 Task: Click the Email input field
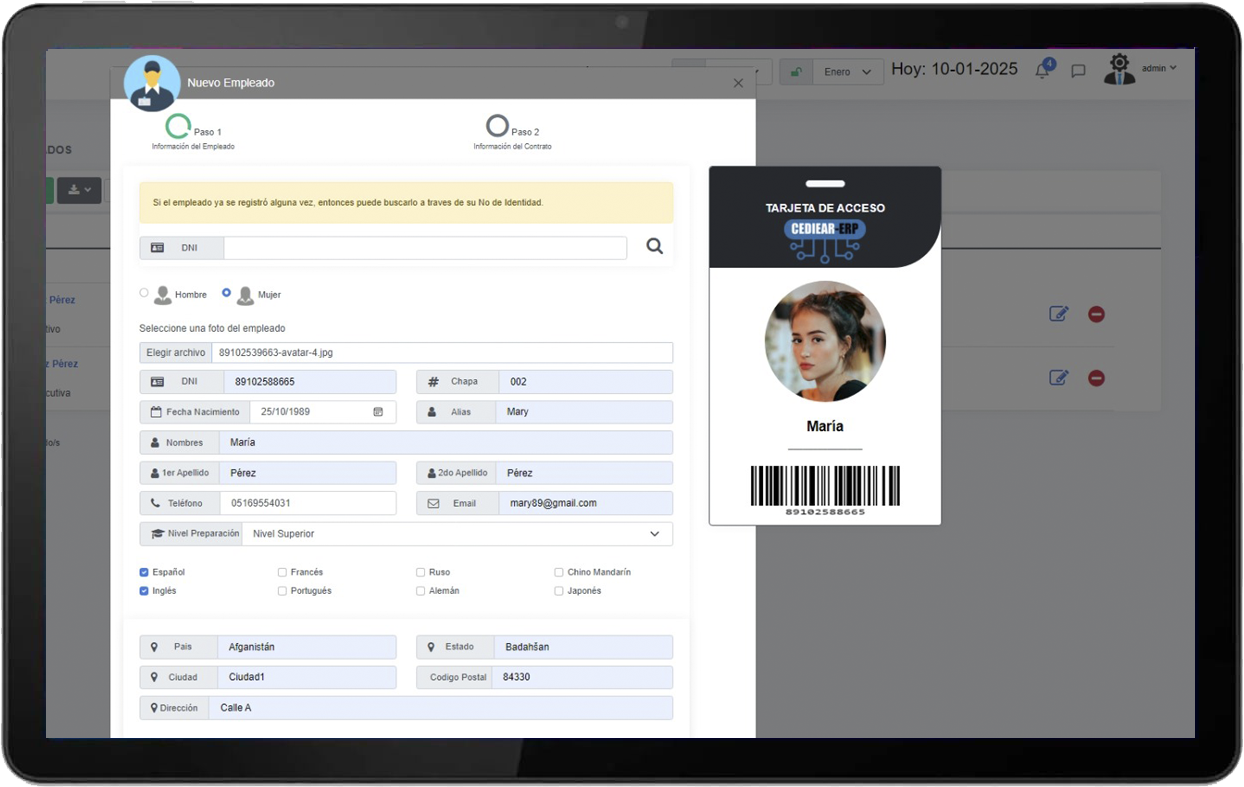pyautogui.click(x=584, y=503)
